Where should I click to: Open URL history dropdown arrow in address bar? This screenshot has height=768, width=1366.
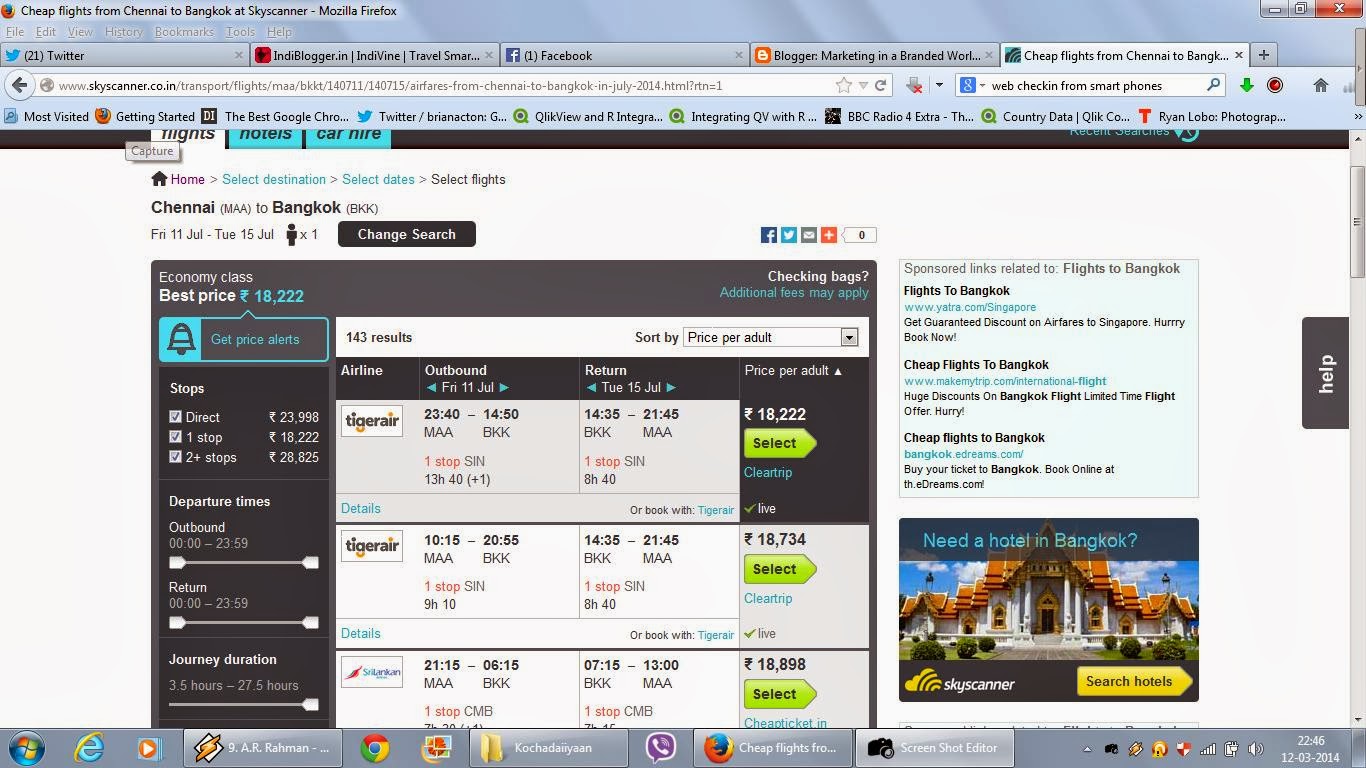tap(863, 85)
